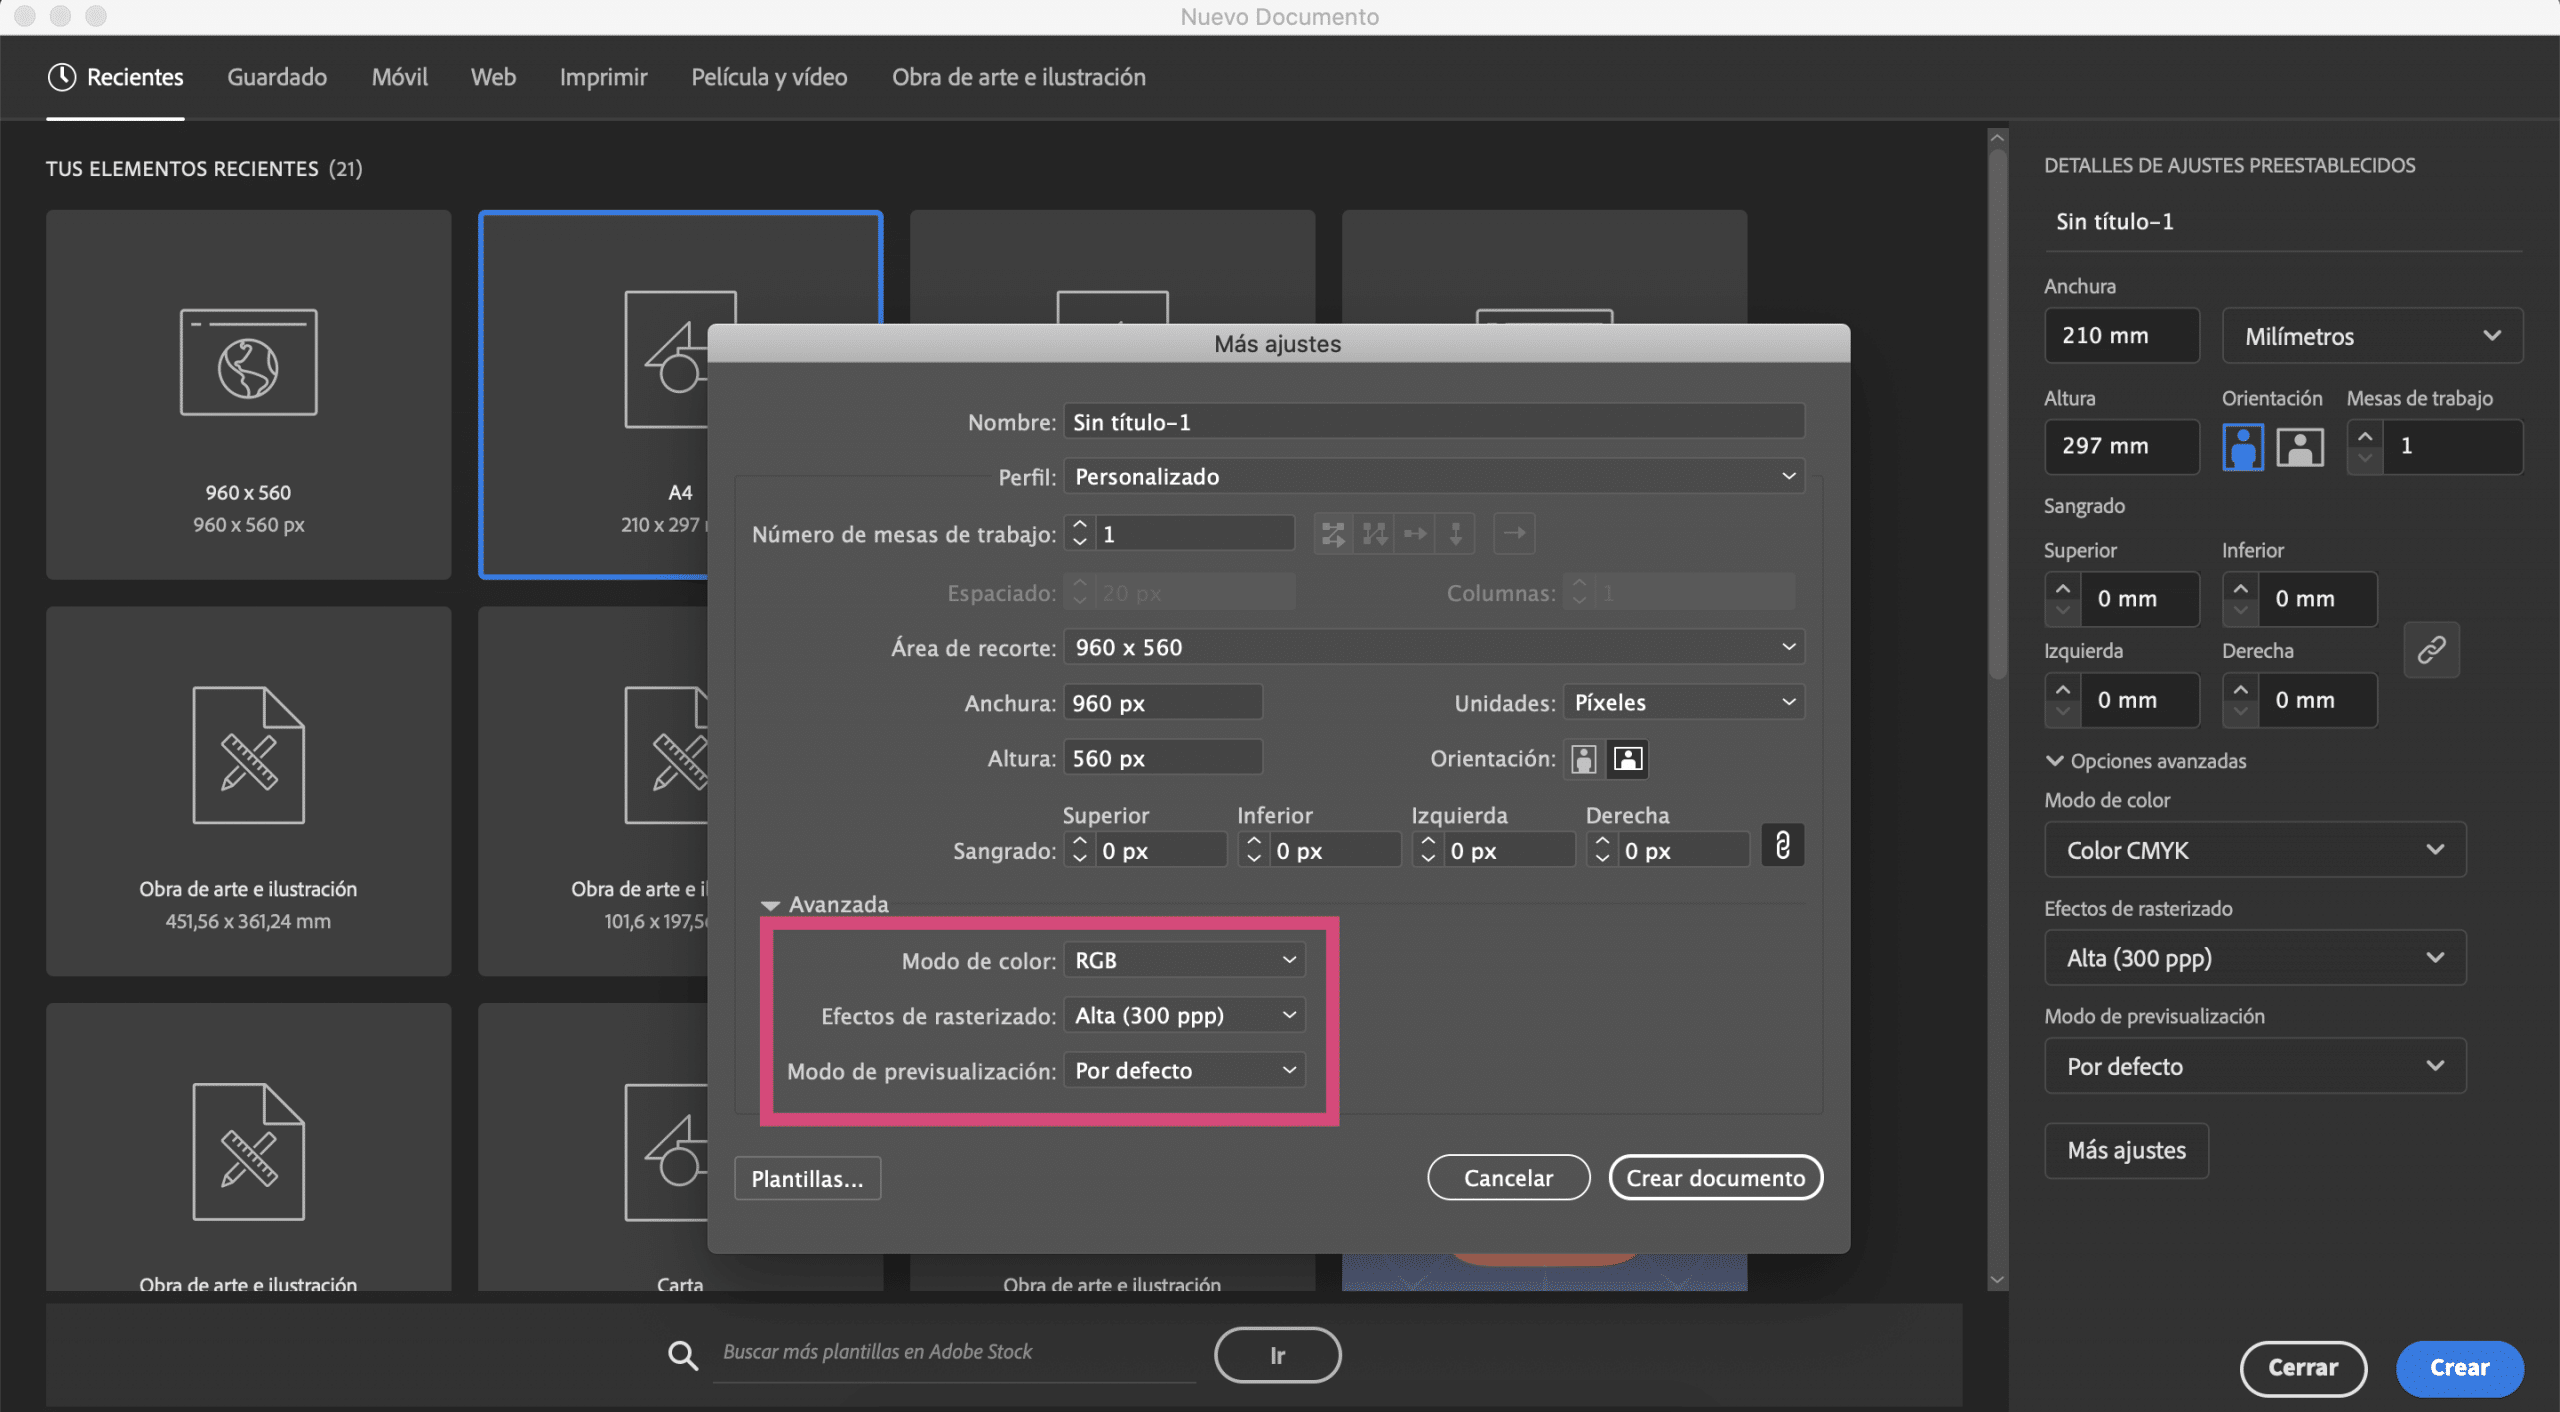This screenshot has width=2560, height=1412.
Task: Switch to the Película y vídeo tab
Action: pos(769,77)
